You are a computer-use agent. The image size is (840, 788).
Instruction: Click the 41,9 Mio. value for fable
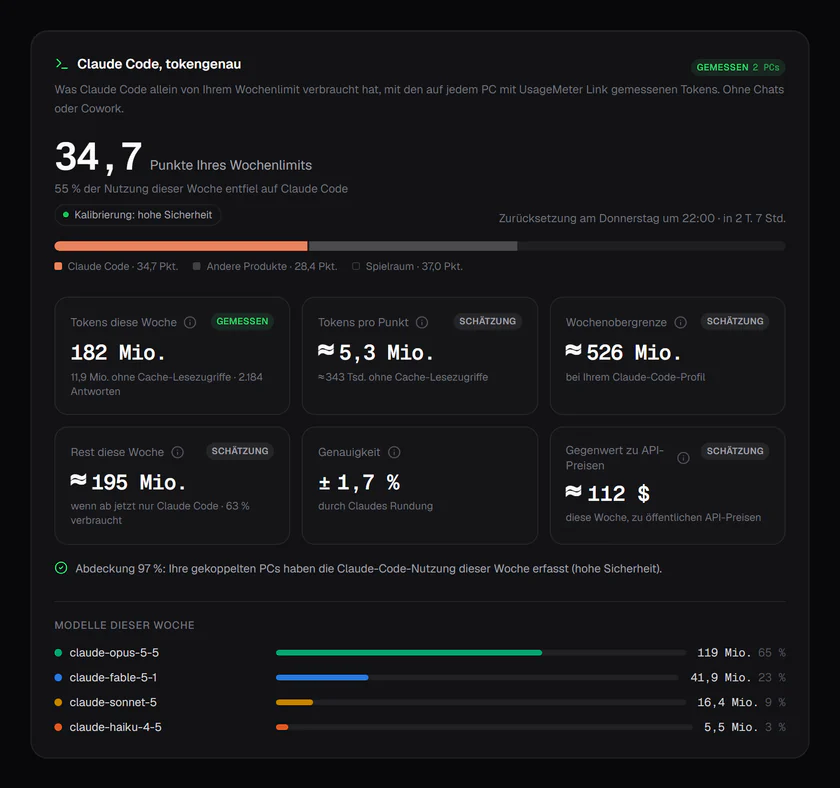721,677
